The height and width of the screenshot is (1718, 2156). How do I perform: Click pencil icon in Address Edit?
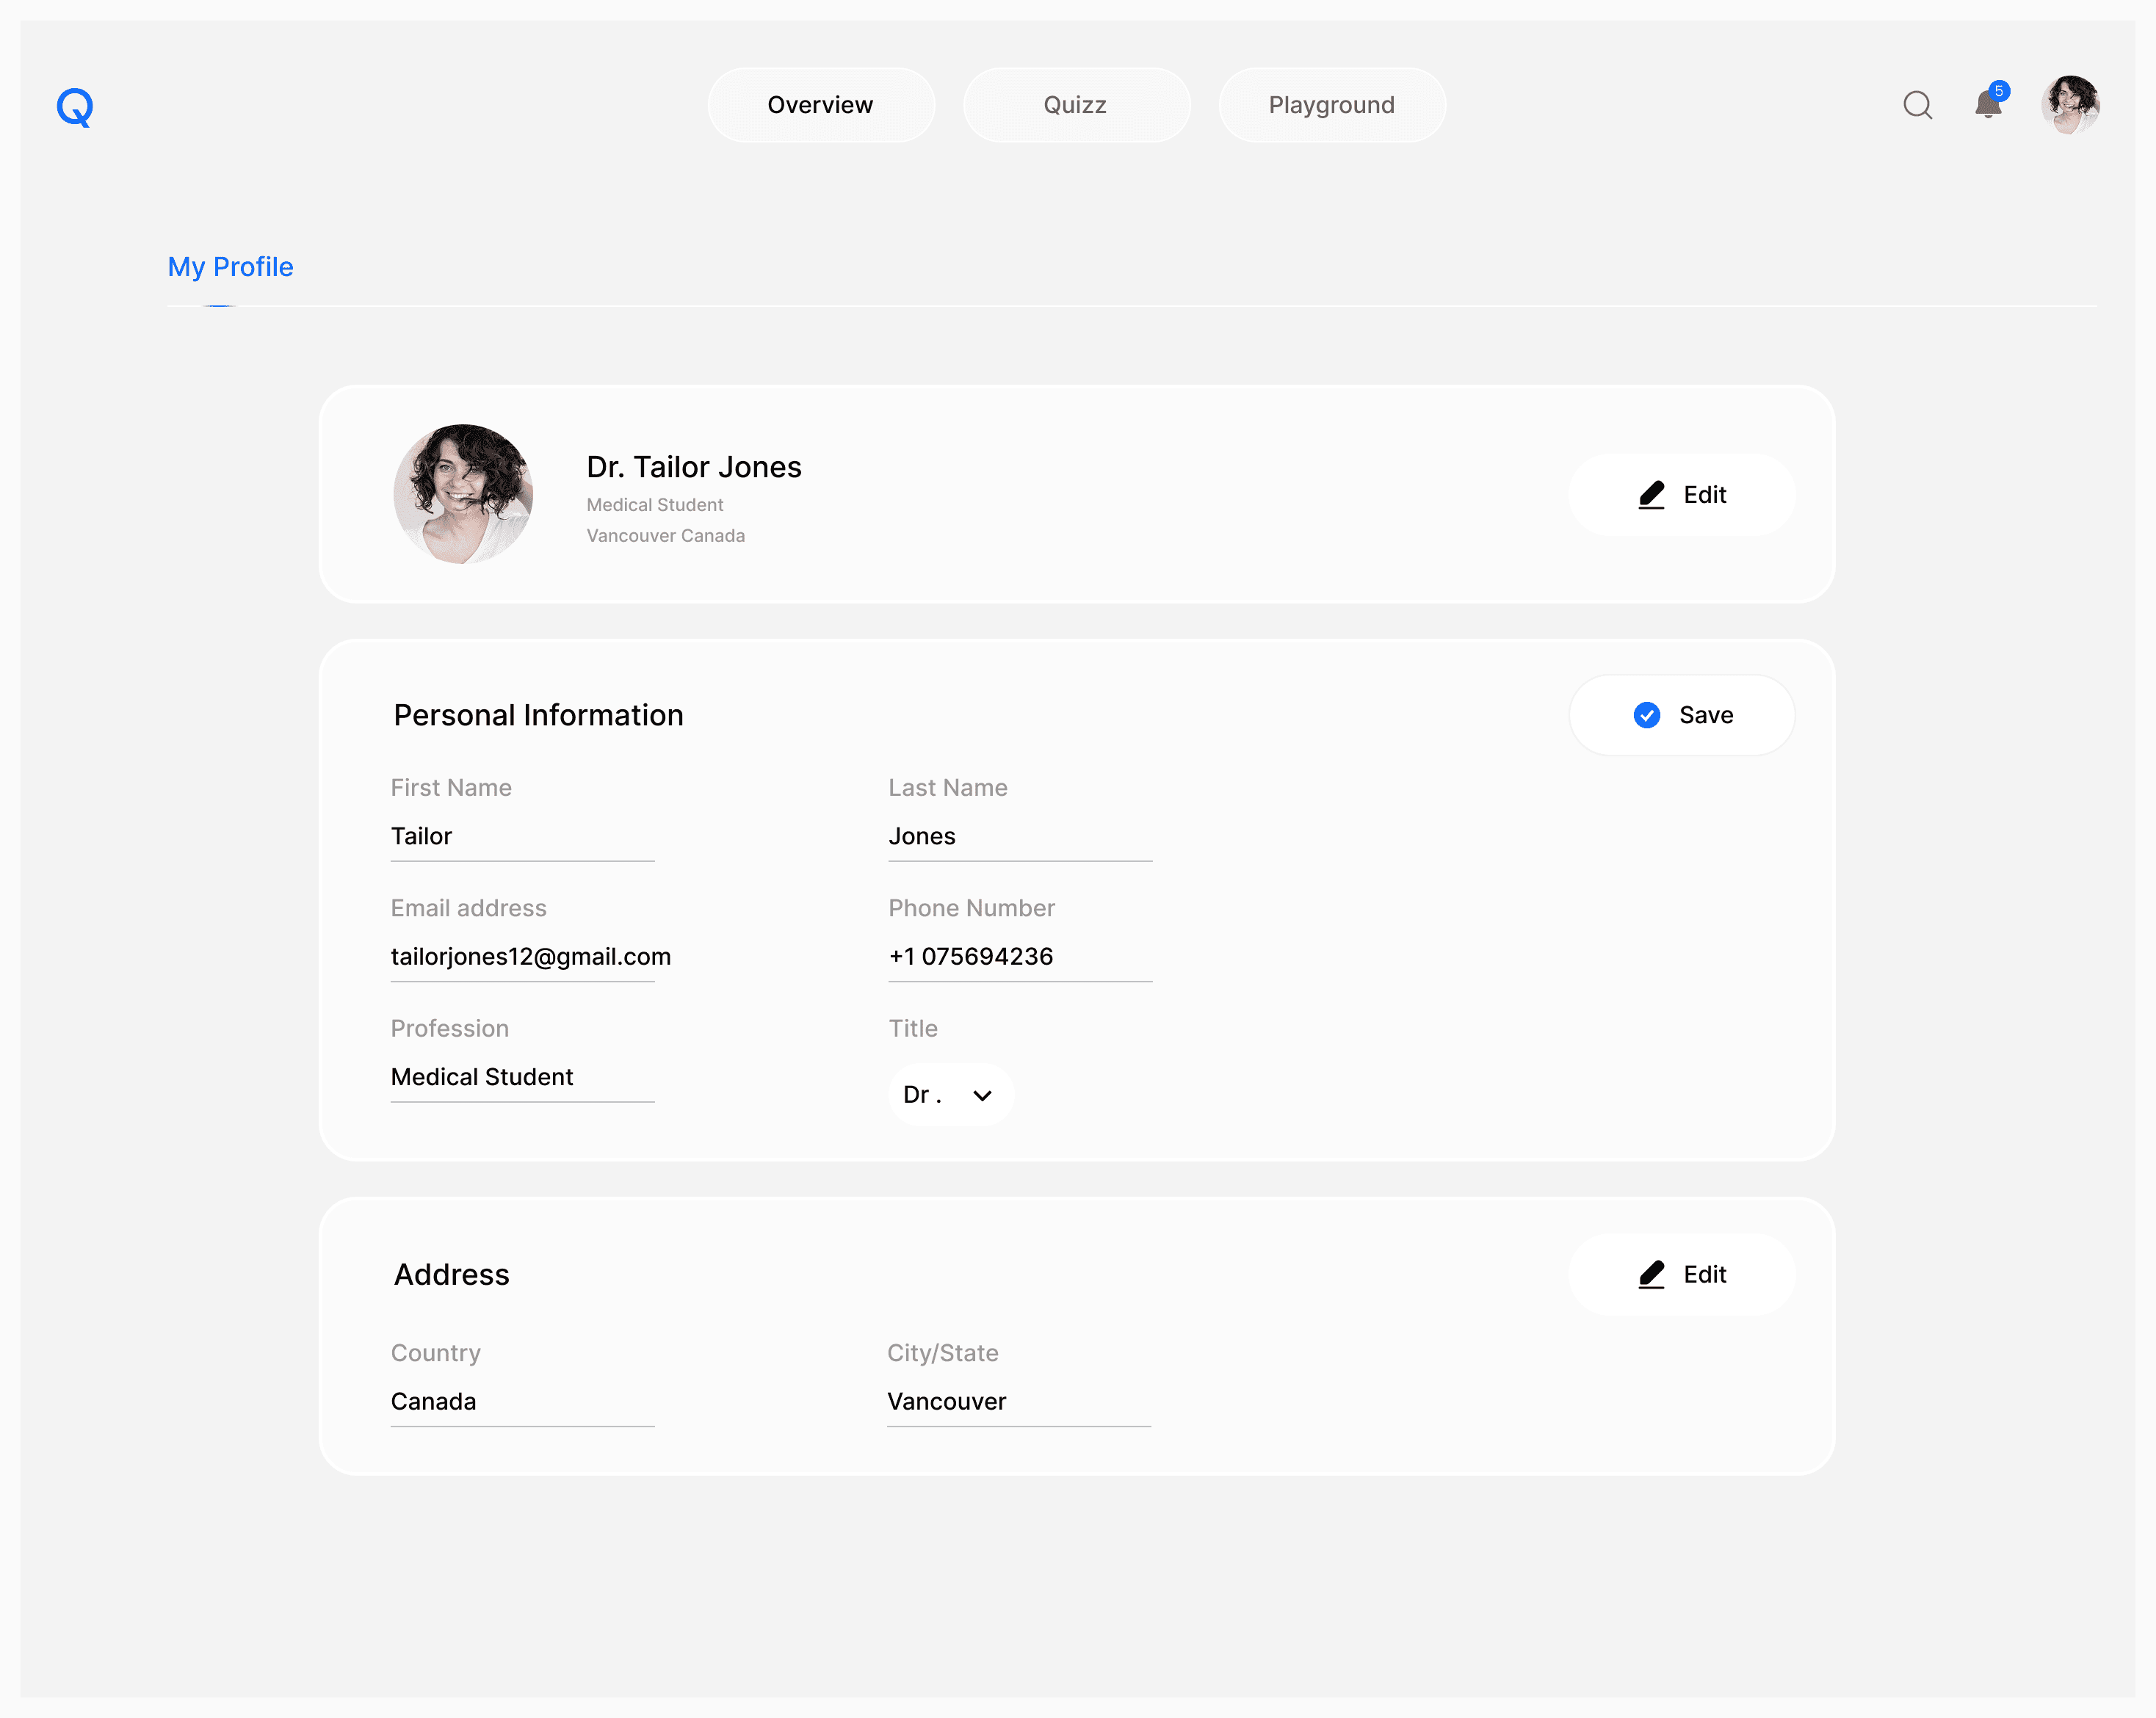(x=1651, y=1274)
